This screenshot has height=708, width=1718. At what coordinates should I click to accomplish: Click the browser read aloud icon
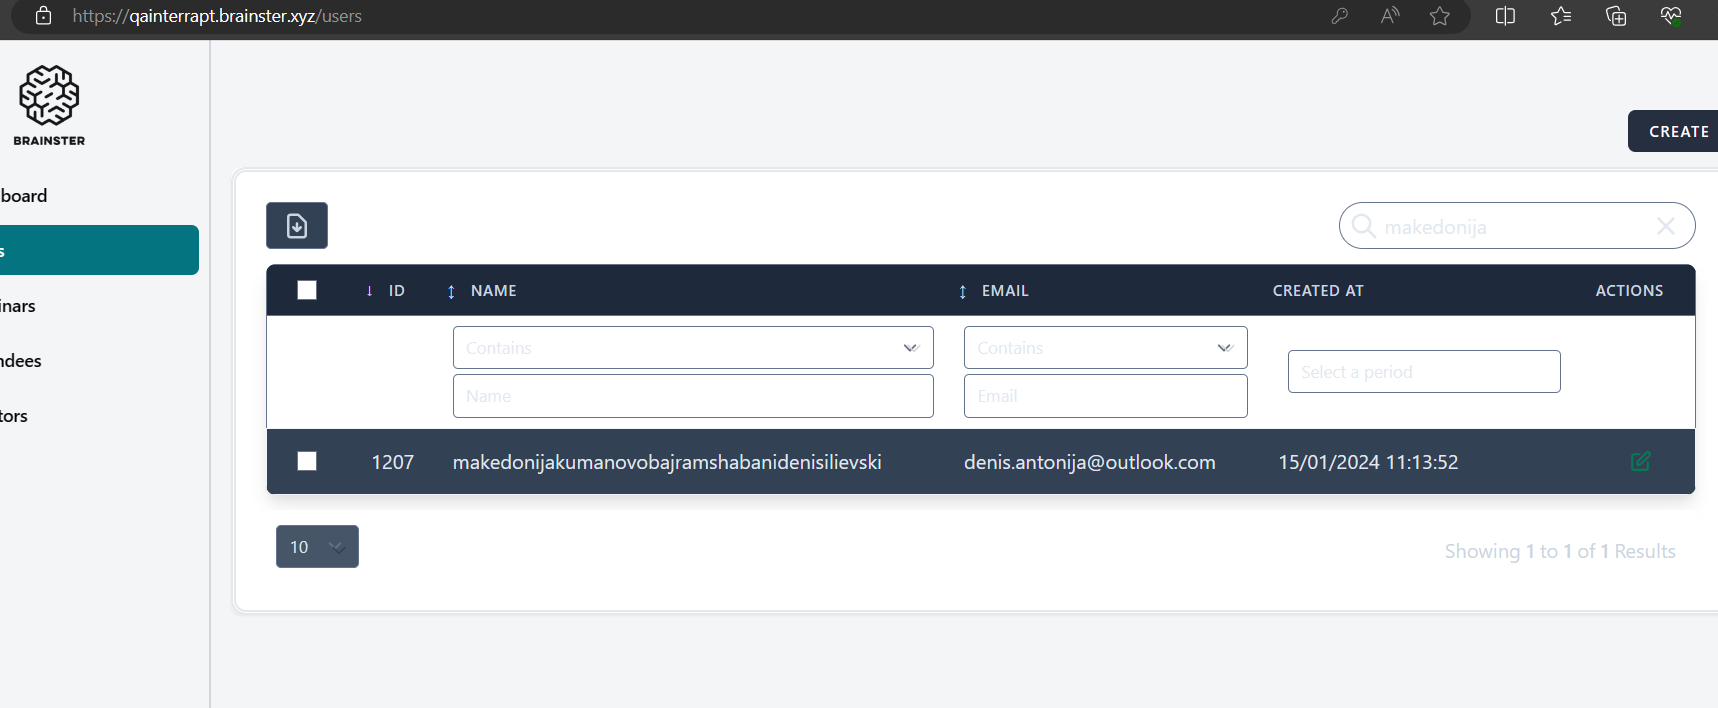pyautogui.click(x=1389, y=16)
